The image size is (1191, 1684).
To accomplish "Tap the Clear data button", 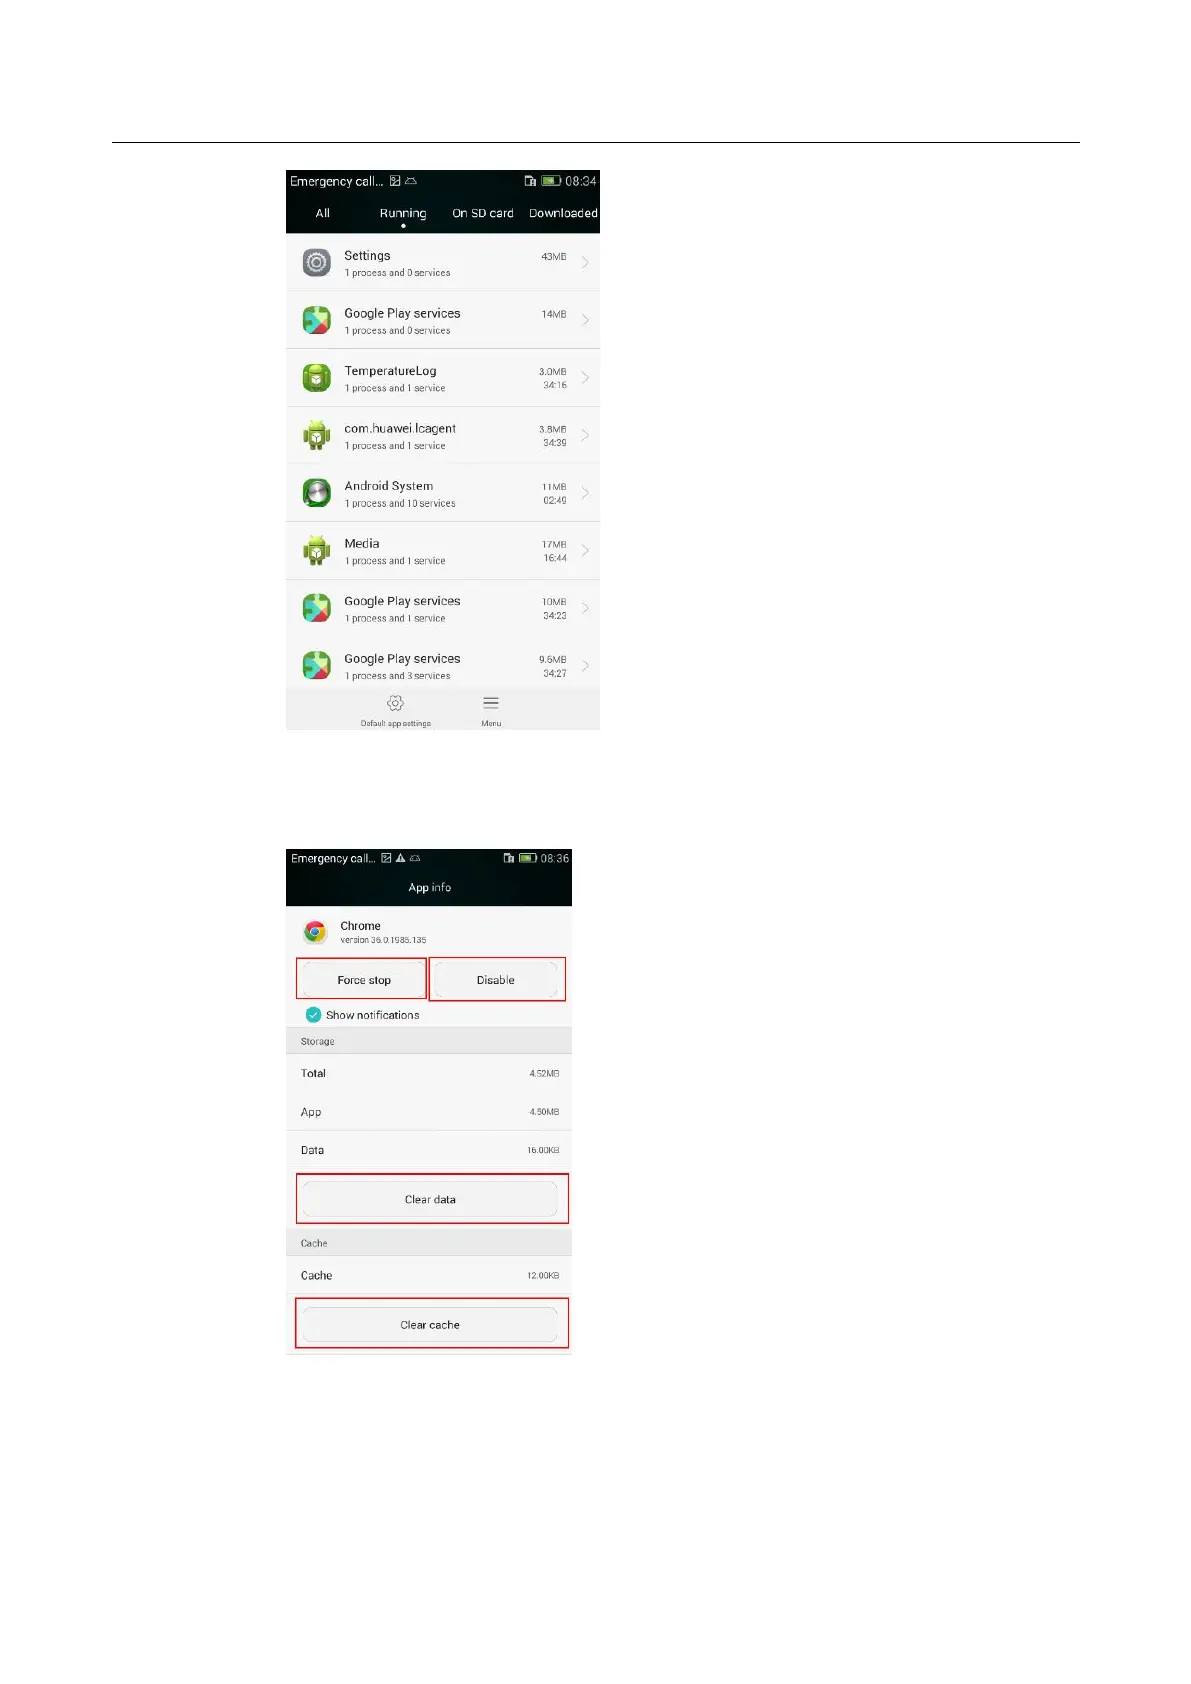I will (x=430, y=1199).
